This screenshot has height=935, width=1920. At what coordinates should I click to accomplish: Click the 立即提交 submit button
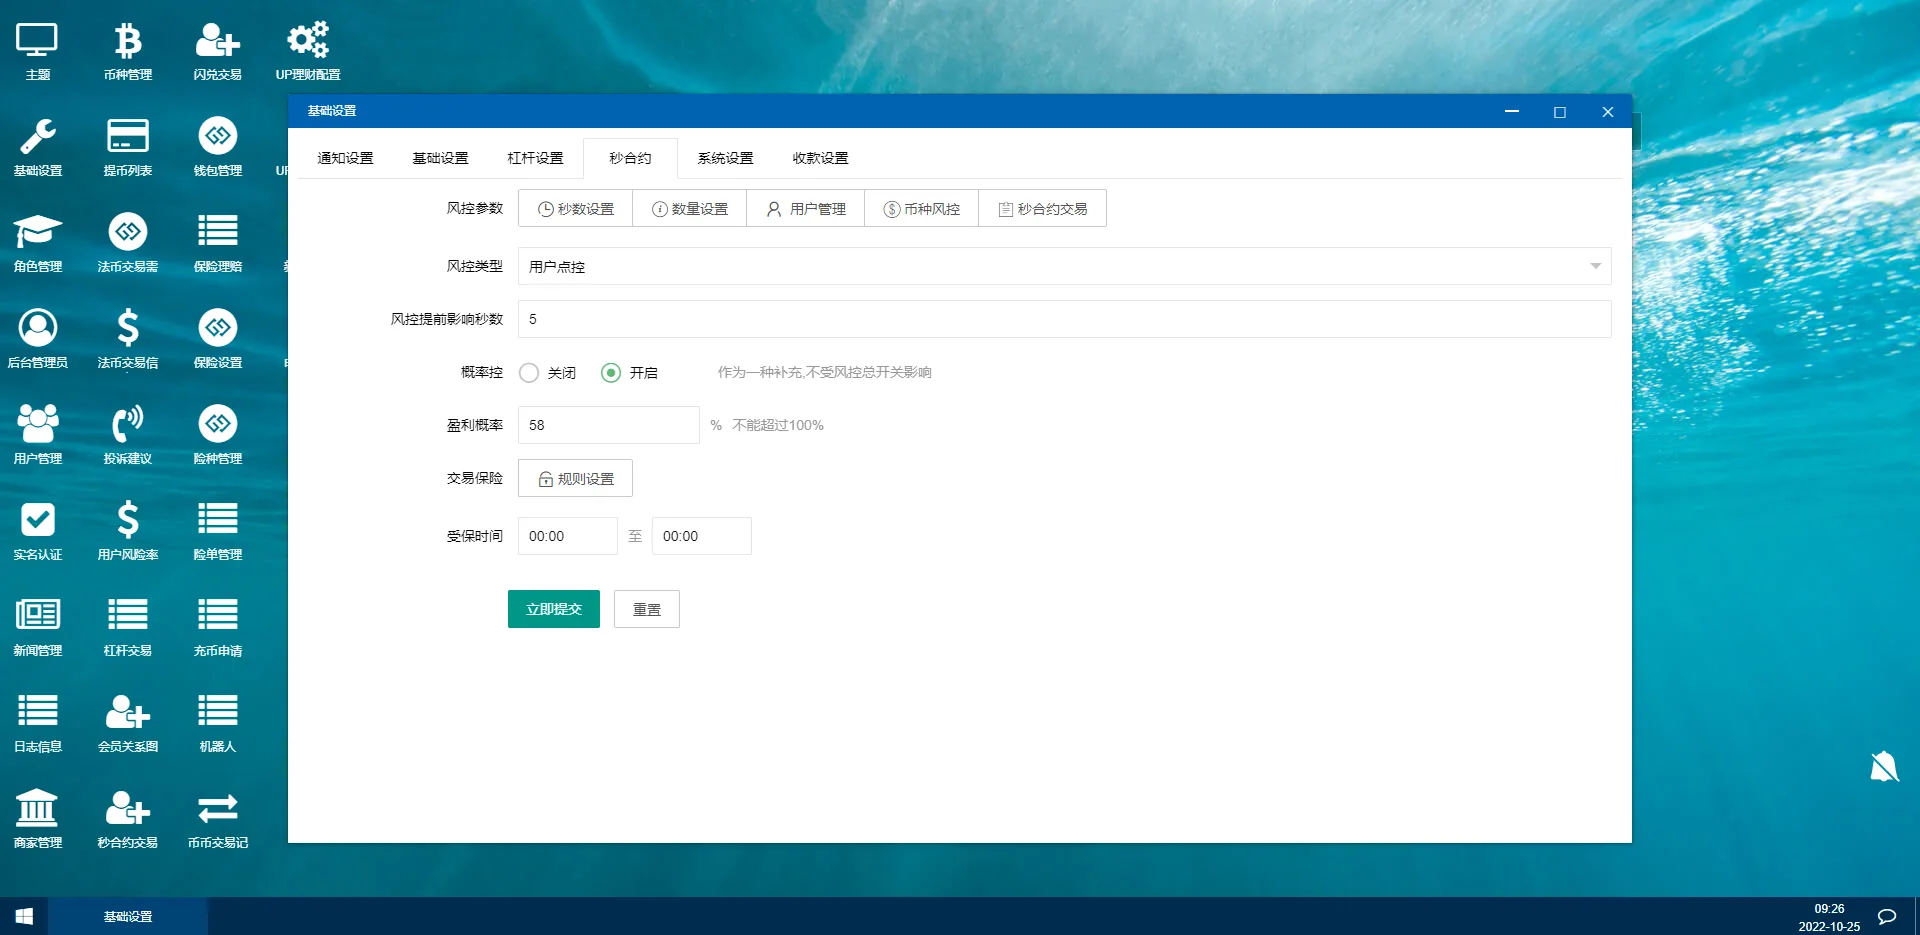coord(553,609)
